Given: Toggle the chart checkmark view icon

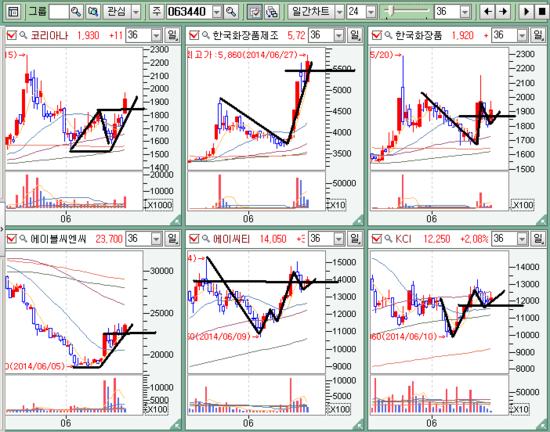Looking at the screenshot, I should pos(254,12).
